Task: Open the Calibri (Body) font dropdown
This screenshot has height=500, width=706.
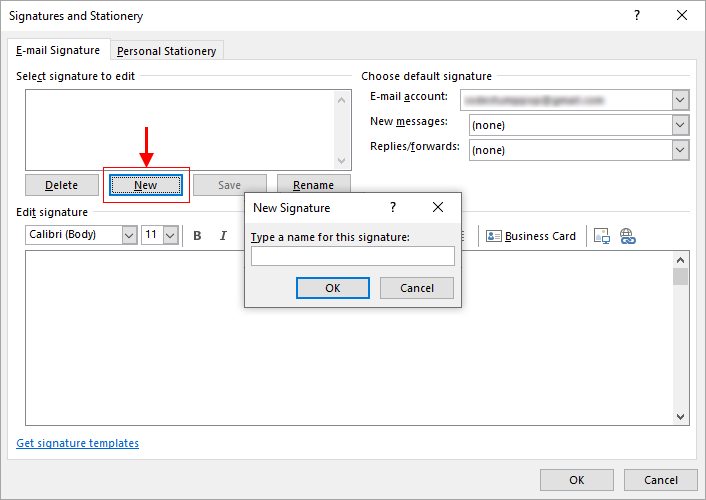Action: pyautogui.click(x=129, y=235)
